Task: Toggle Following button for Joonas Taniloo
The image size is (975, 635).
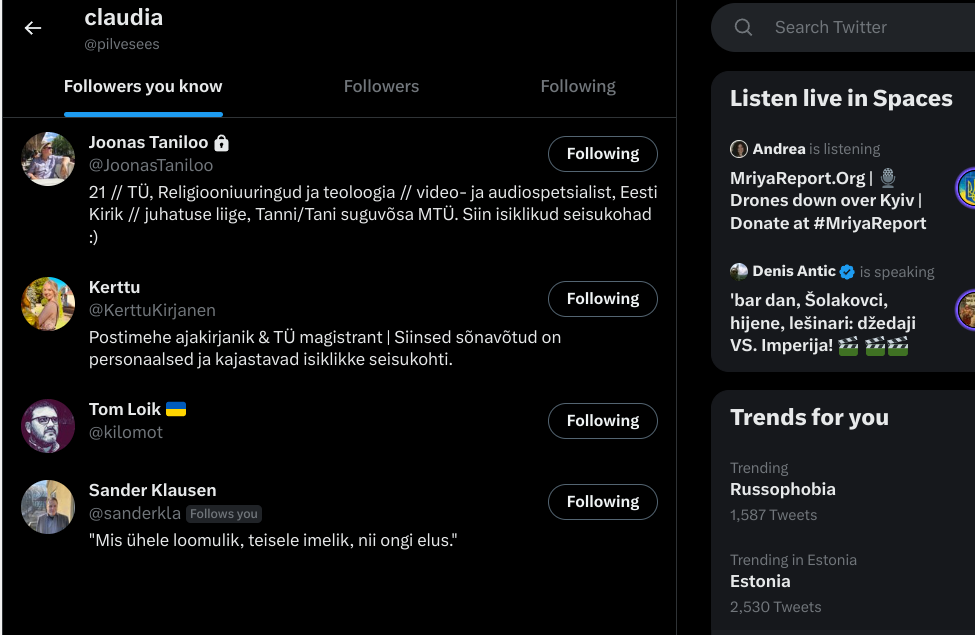Action: tap(602, 154)
